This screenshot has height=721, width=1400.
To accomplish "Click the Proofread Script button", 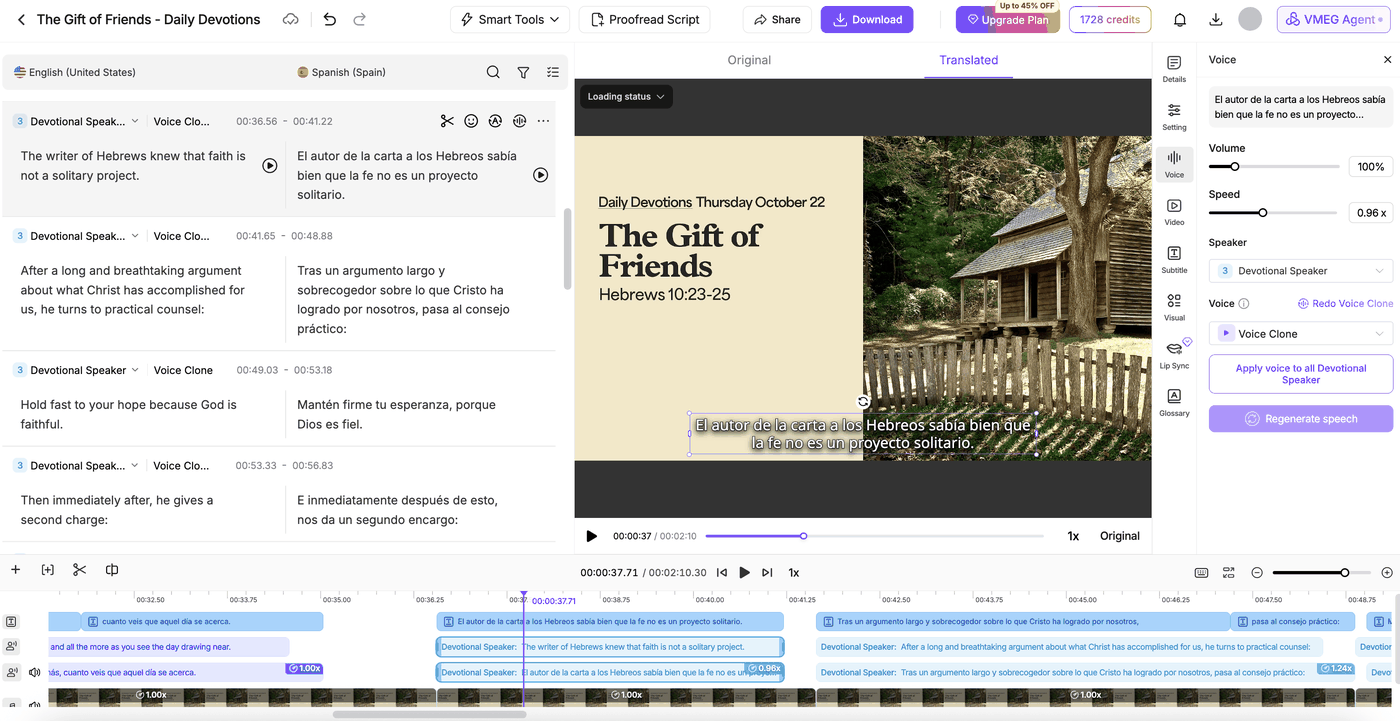I will click(645, 19).
